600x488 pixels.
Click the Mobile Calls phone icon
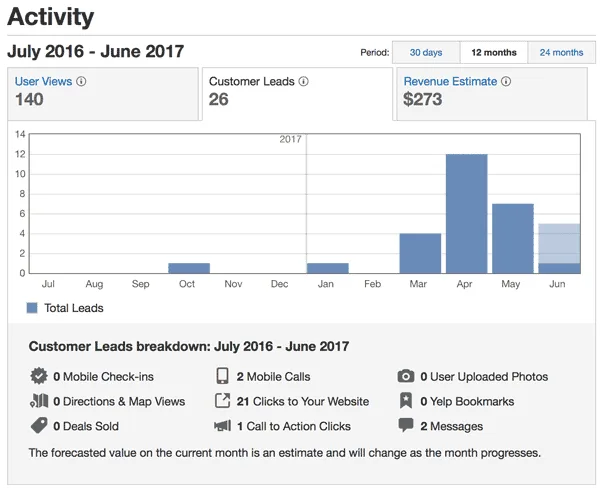(x=222, y=377)
